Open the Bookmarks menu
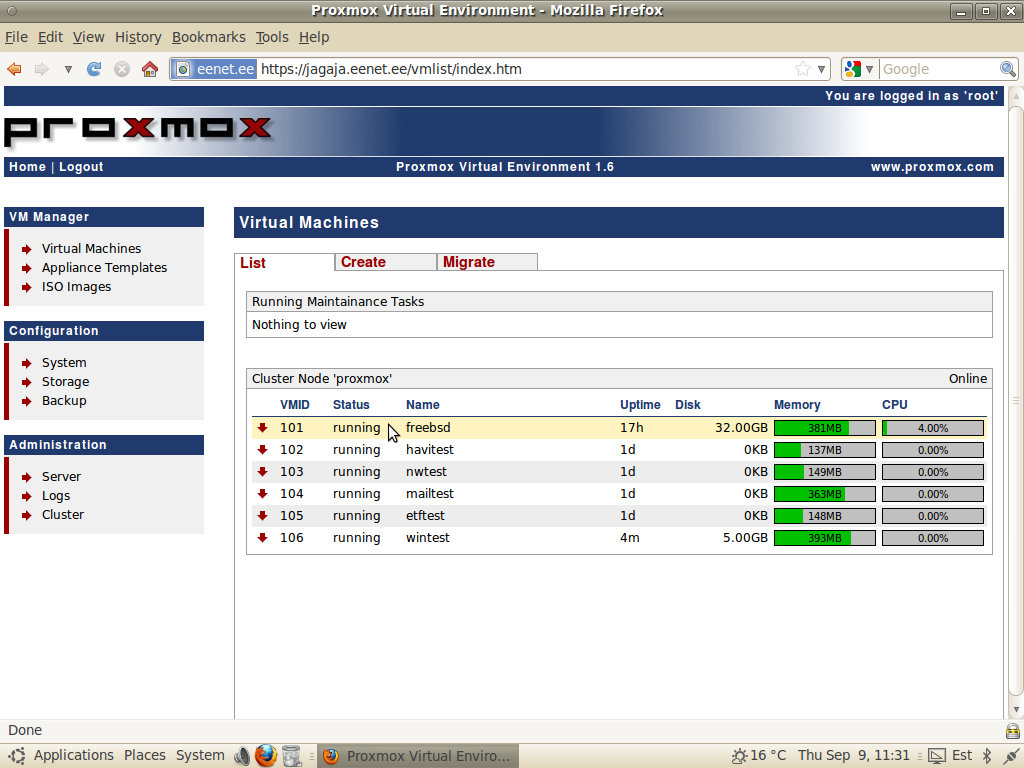This screenshot has height=768, width=1024. point(208,37)
